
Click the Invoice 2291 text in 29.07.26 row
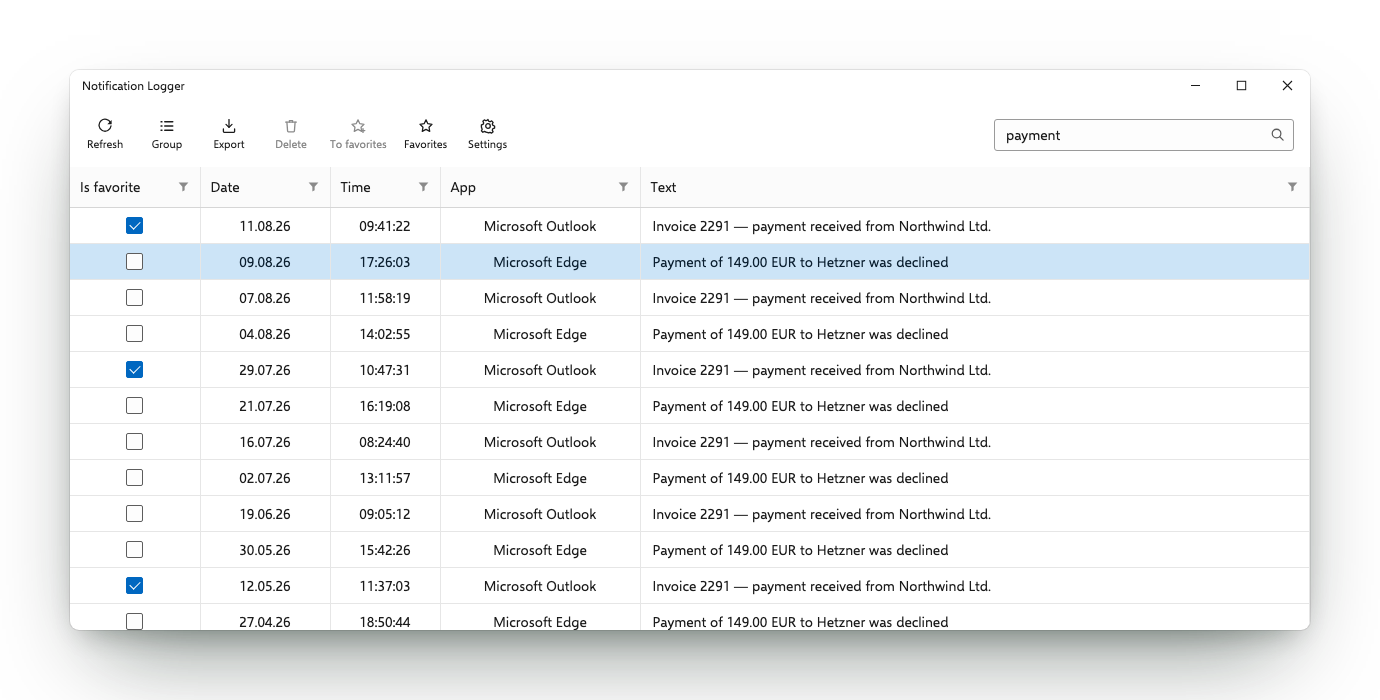pos(821,370)
